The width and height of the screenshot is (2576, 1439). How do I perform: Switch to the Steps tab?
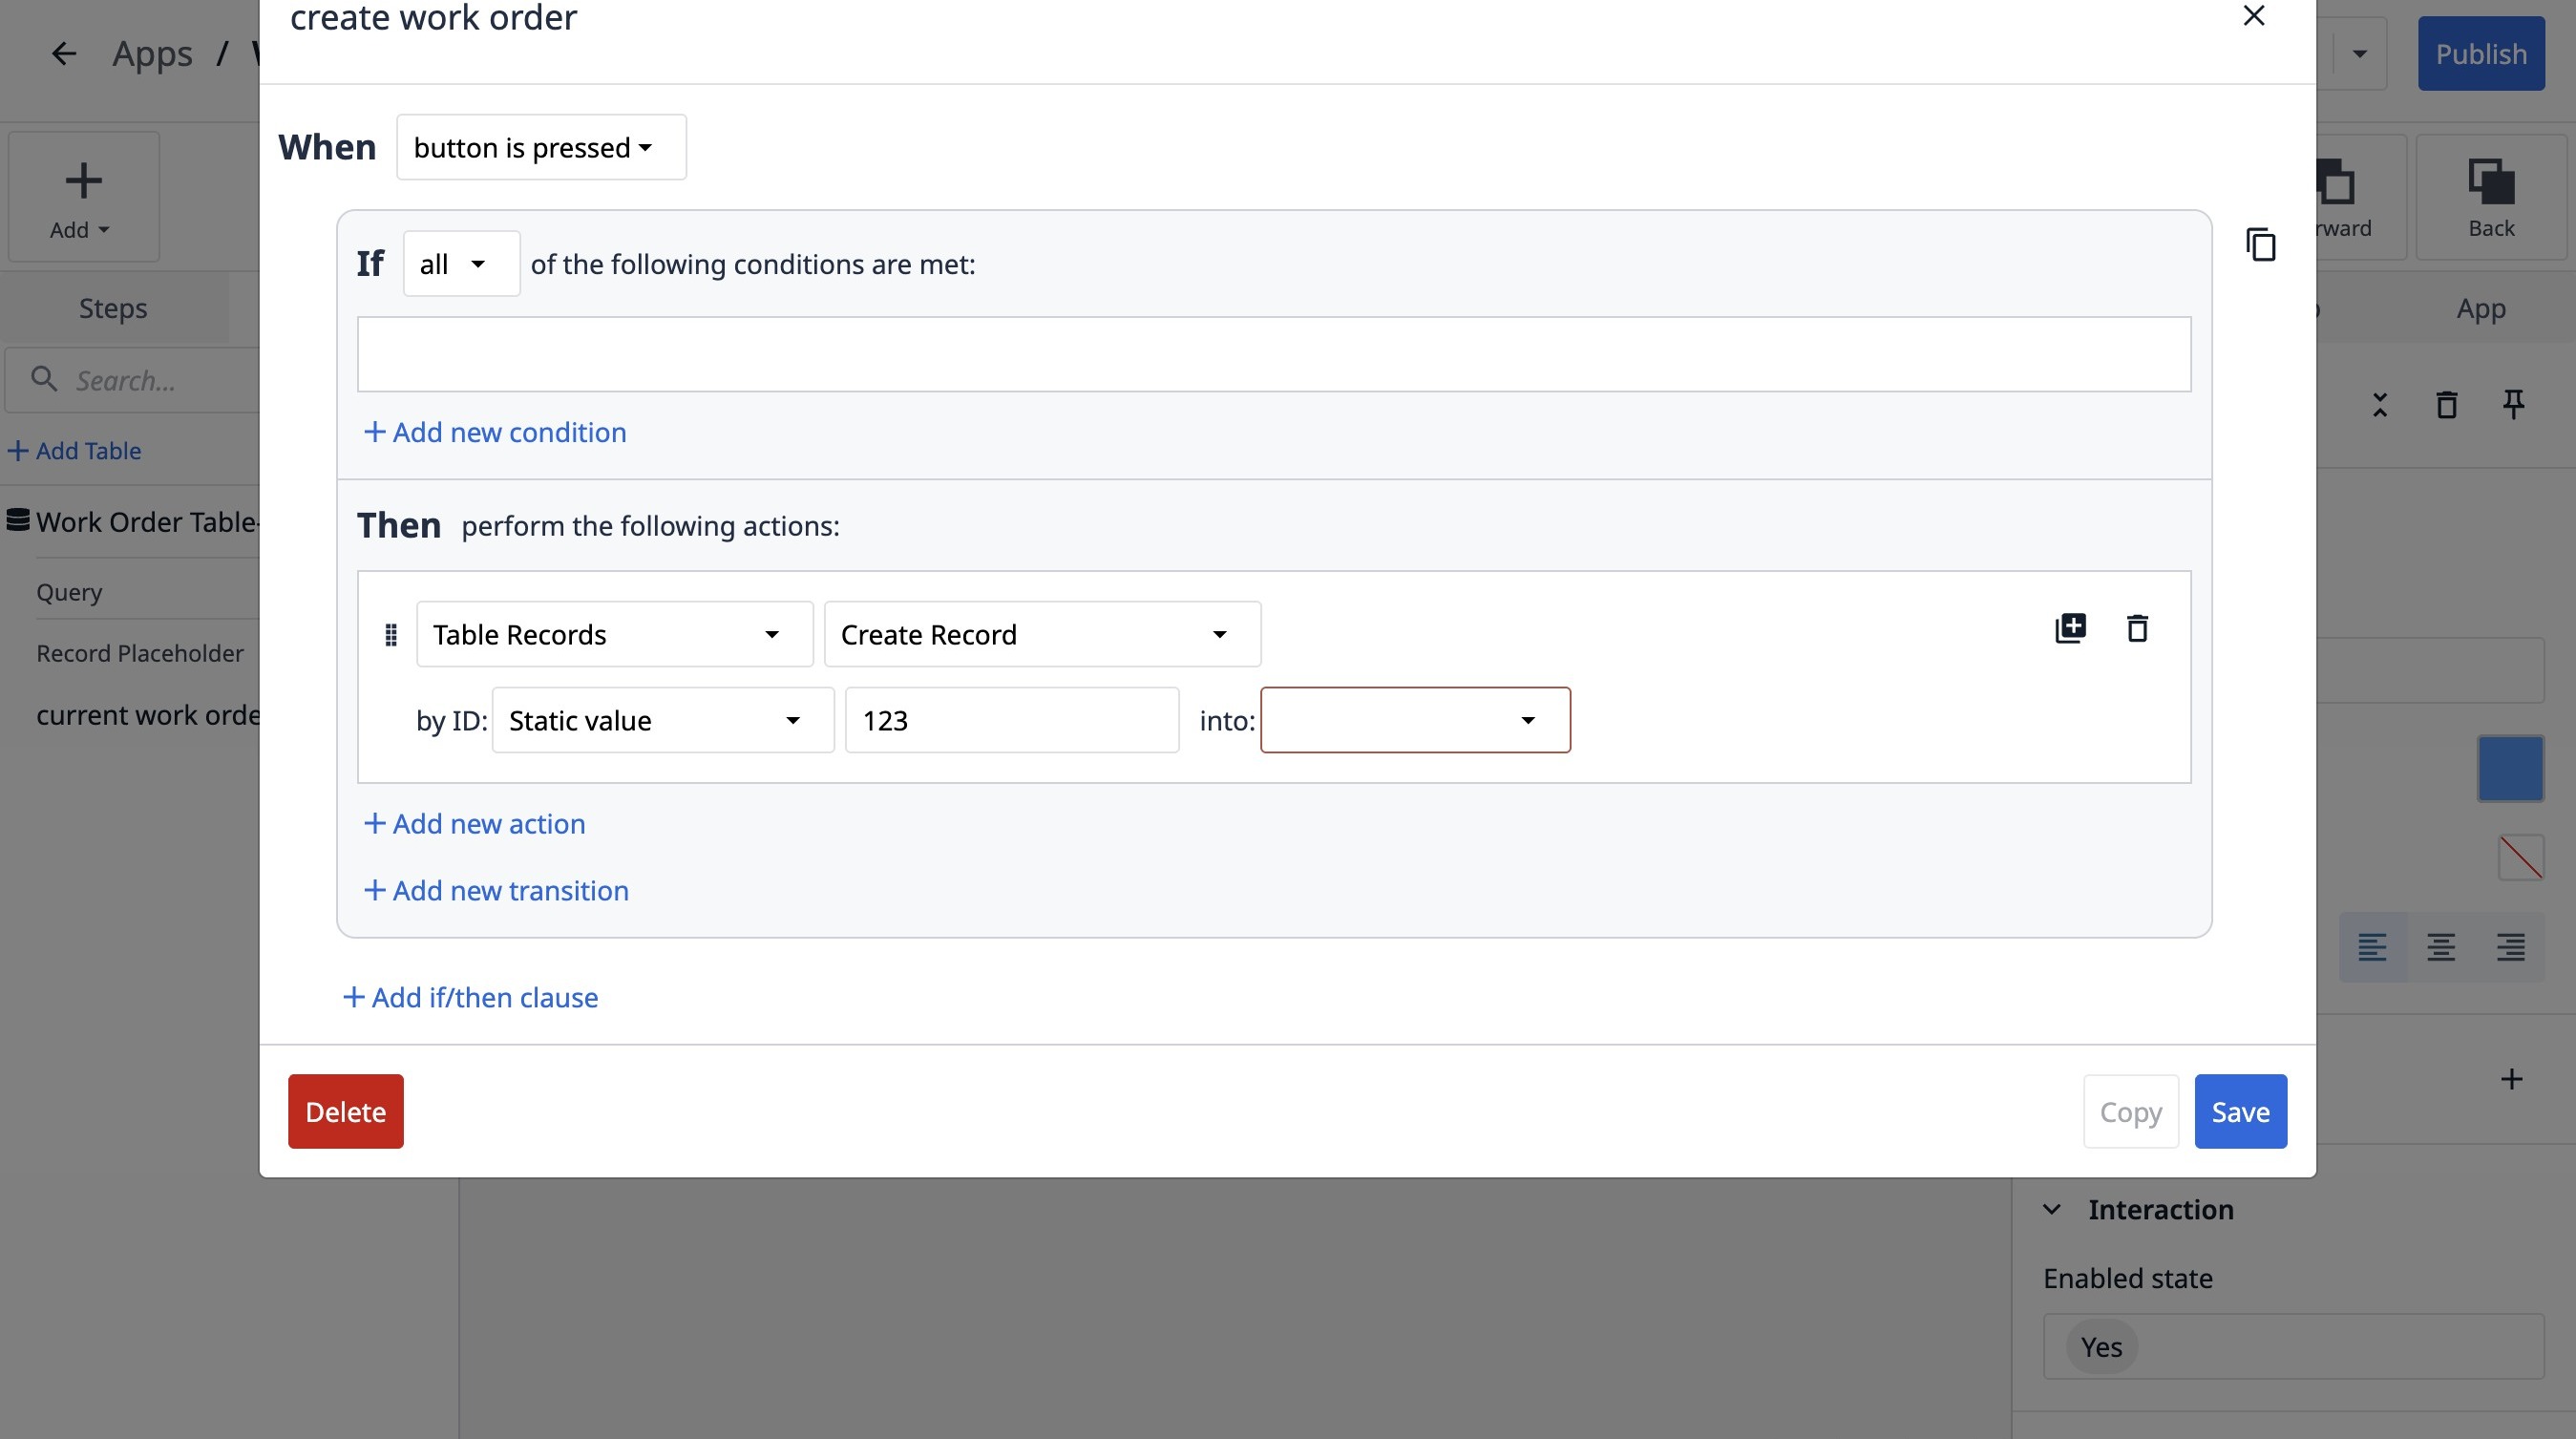[x=113, y=309]
